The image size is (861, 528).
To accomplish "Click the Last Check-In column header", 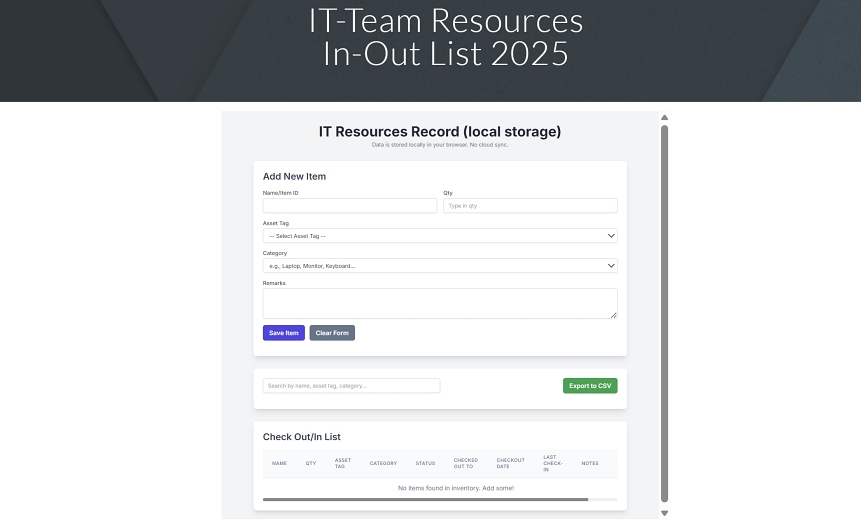I will point(552,463).
